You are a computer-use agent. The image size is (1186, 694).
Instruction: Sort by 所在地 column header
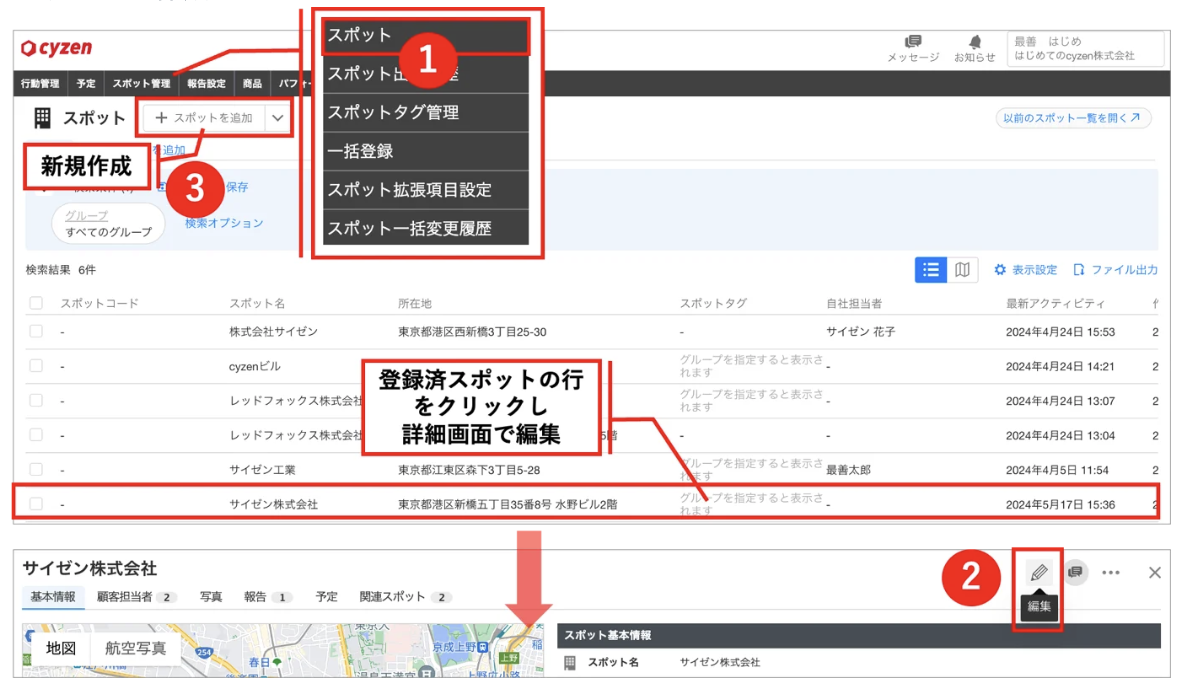pos(414,303)
